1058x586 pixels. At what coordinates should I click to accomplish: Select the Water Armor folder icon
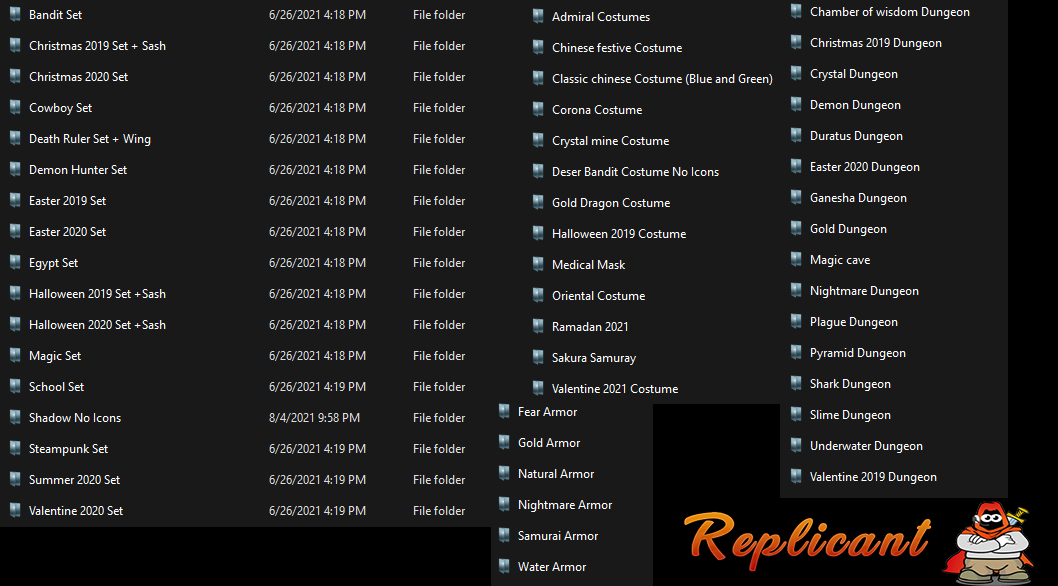point(504,566)
